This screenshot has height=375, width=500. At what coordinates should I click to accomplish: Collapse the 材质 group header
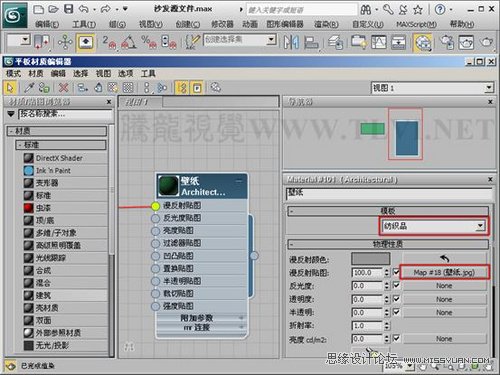(x=57, y=131)
